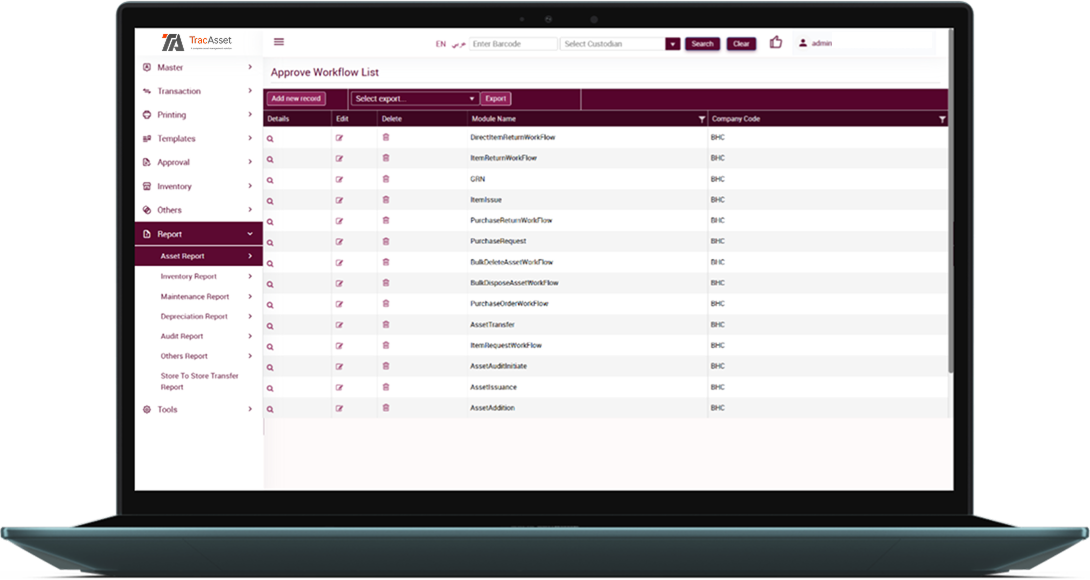Click the Add new record button

(x=296, y=99)
